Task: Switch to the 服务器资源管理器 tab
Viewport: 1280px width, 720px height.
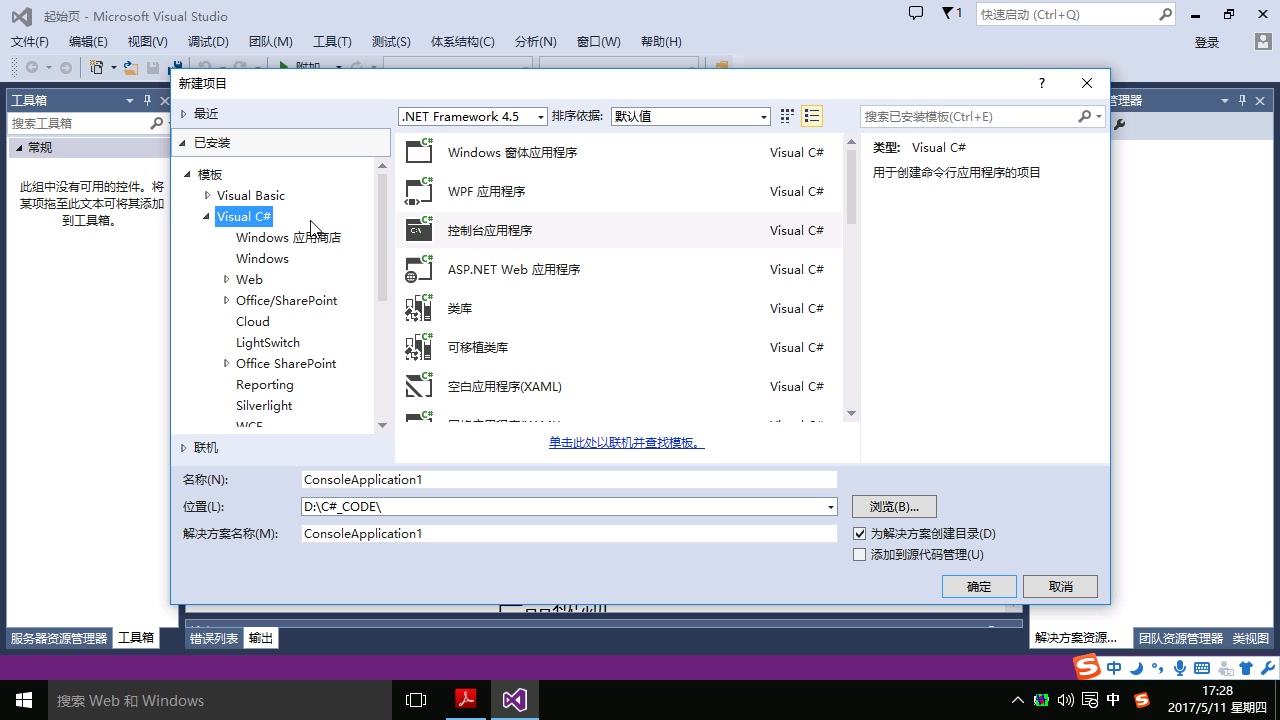Action: pos(59,638)
